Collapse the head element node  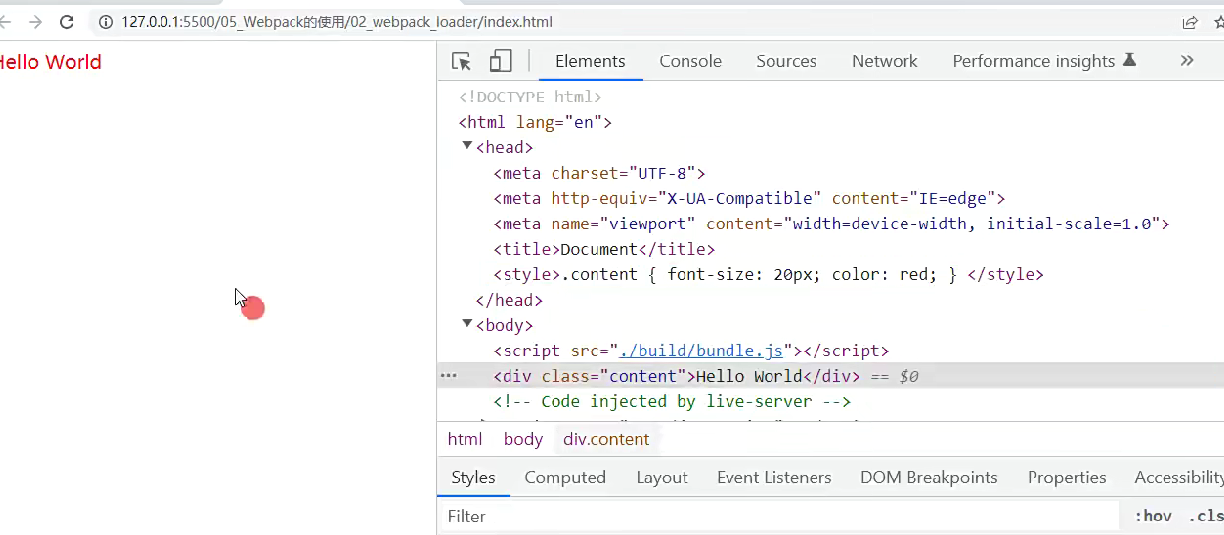point(467,146)
